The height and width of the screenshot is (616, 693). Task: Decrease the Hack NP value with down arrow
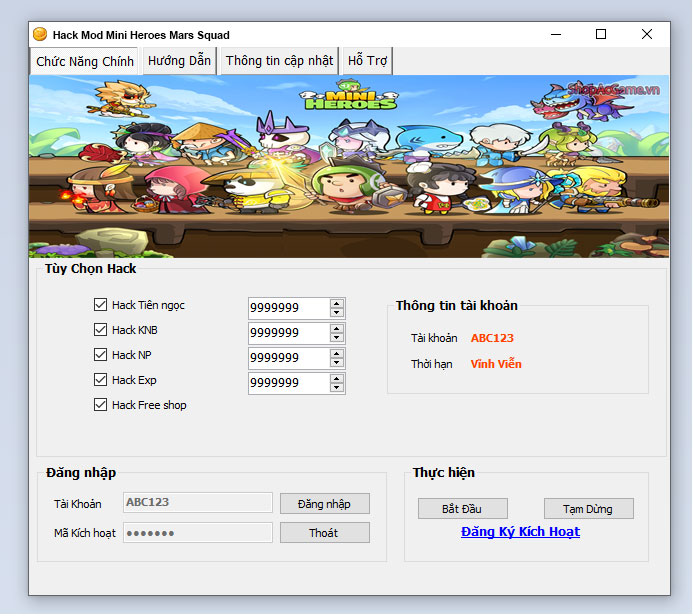pyautogui.click(x=337, y=363)
